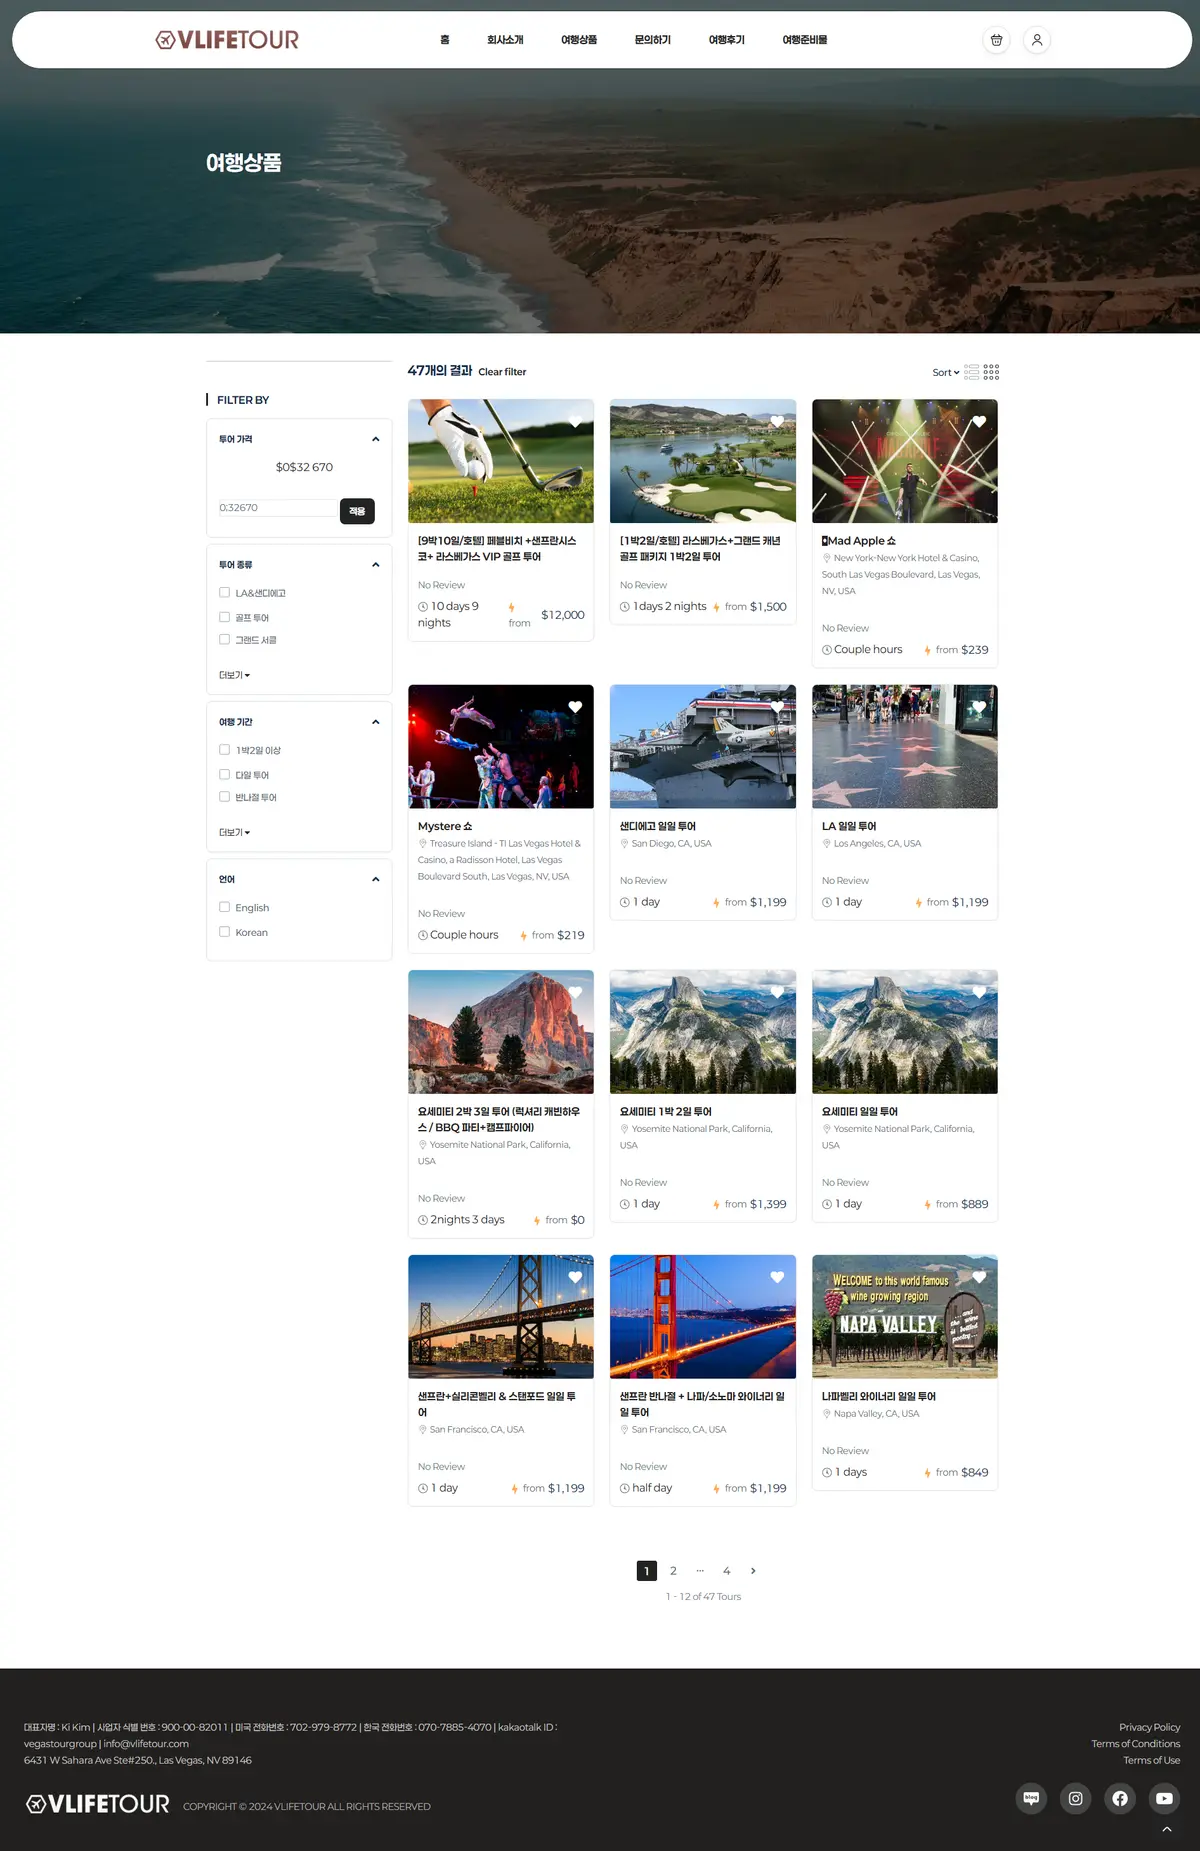The image size is (1200, 1851).
Task: Select 여행준비물 in the navigation bar
Action: [x=805, y=40]
